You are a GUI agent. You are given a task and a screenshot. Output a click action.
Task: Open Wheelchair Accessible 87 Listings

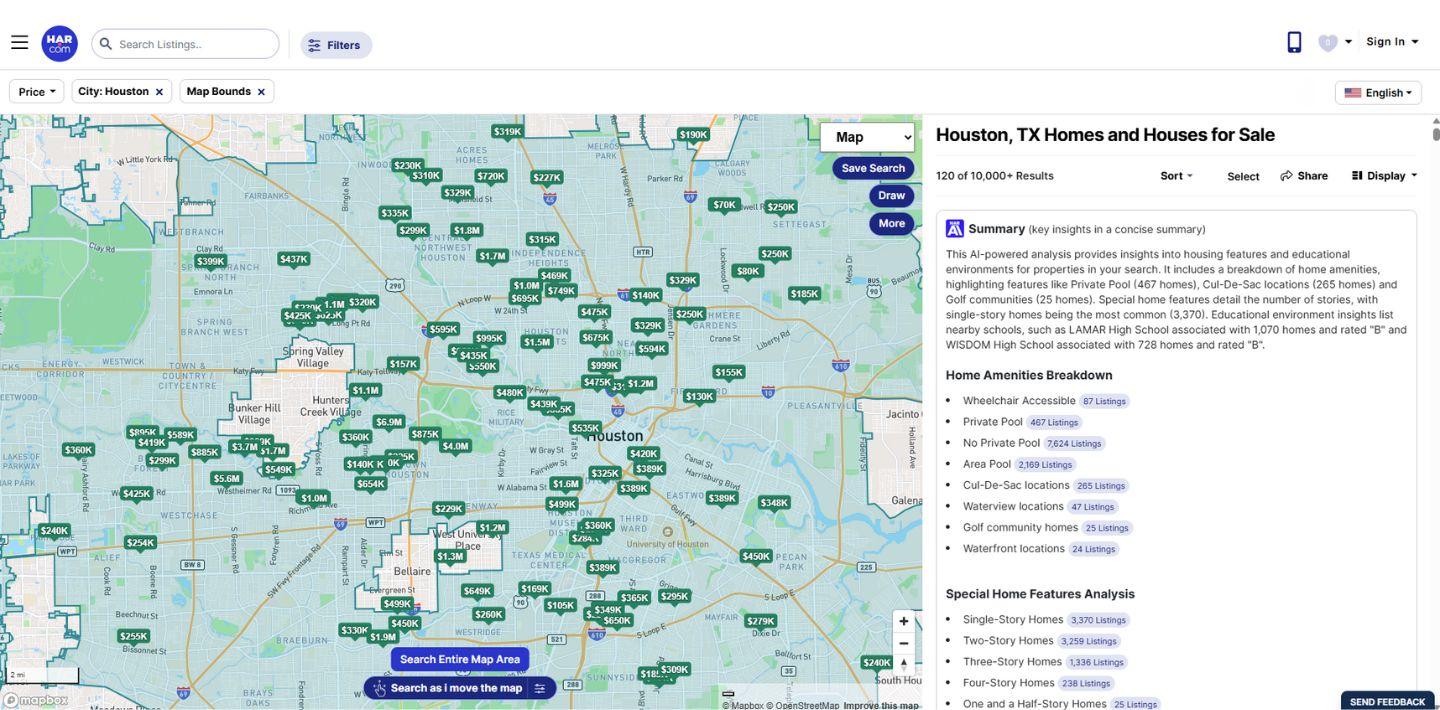pos(1104,401)
